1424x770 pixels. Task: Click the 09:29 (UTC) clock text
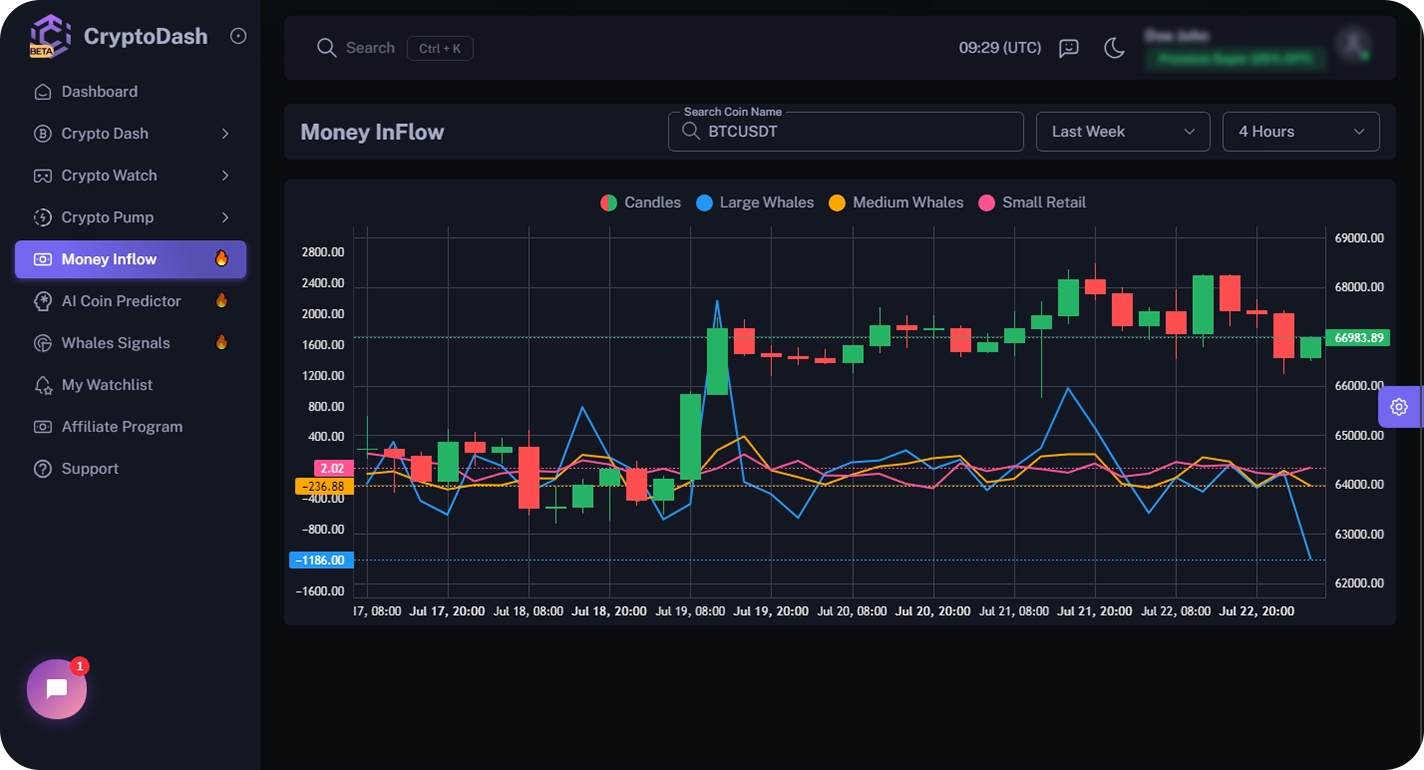tap(1000, 48)
